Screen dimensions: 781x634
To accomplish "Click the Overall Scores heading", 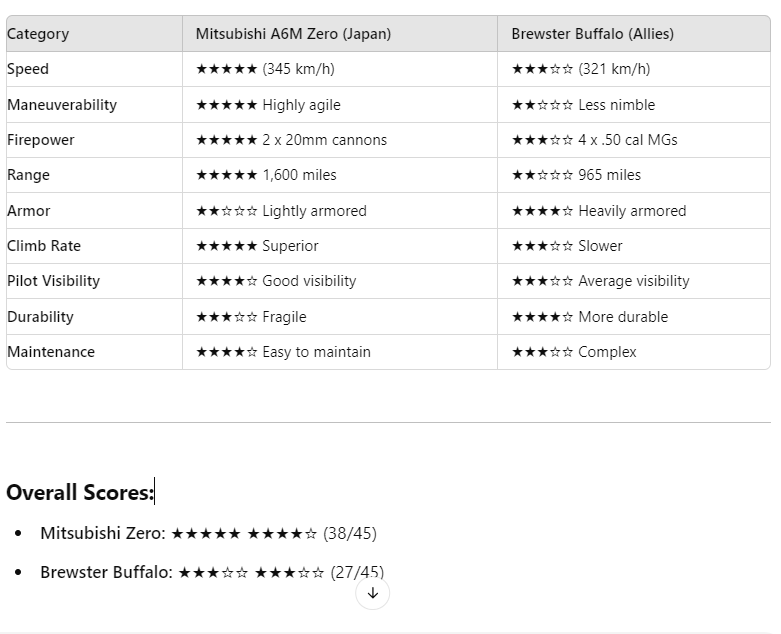I will coord(80,492).
